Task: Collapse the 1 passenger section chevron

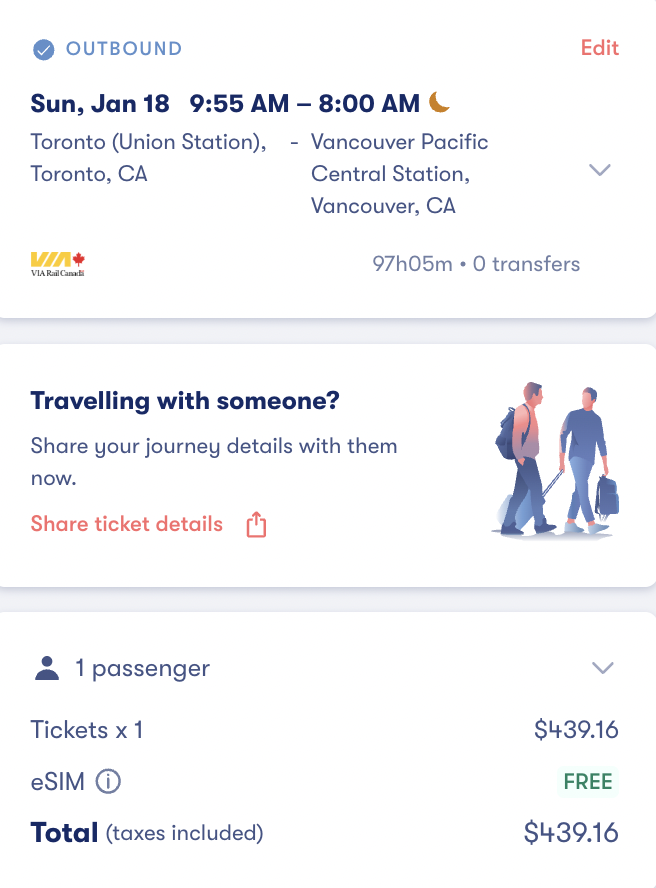Action: point(603,668)
